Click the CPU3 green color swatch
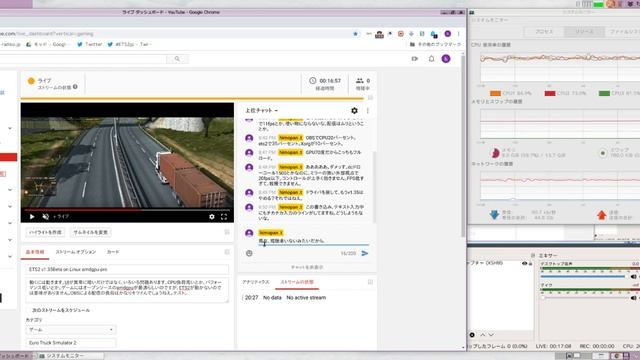This screenshot has height=360, width=640. click(x=604, y=93)
